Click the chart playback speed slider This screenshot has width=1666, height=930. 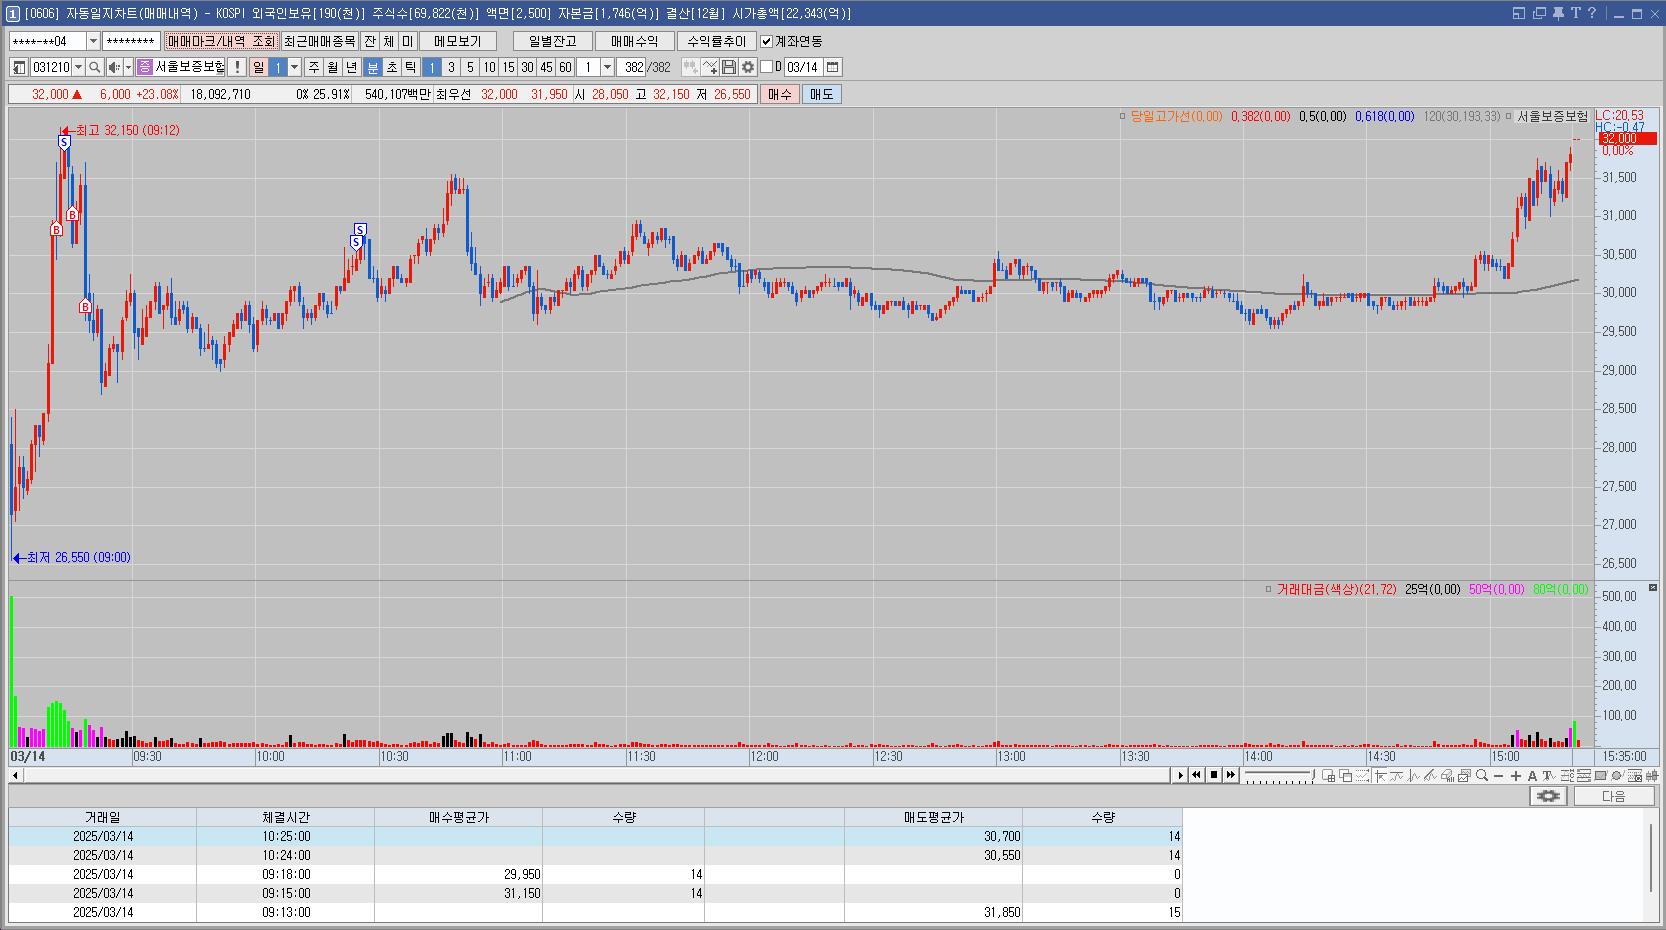[x=1279, y=776]
